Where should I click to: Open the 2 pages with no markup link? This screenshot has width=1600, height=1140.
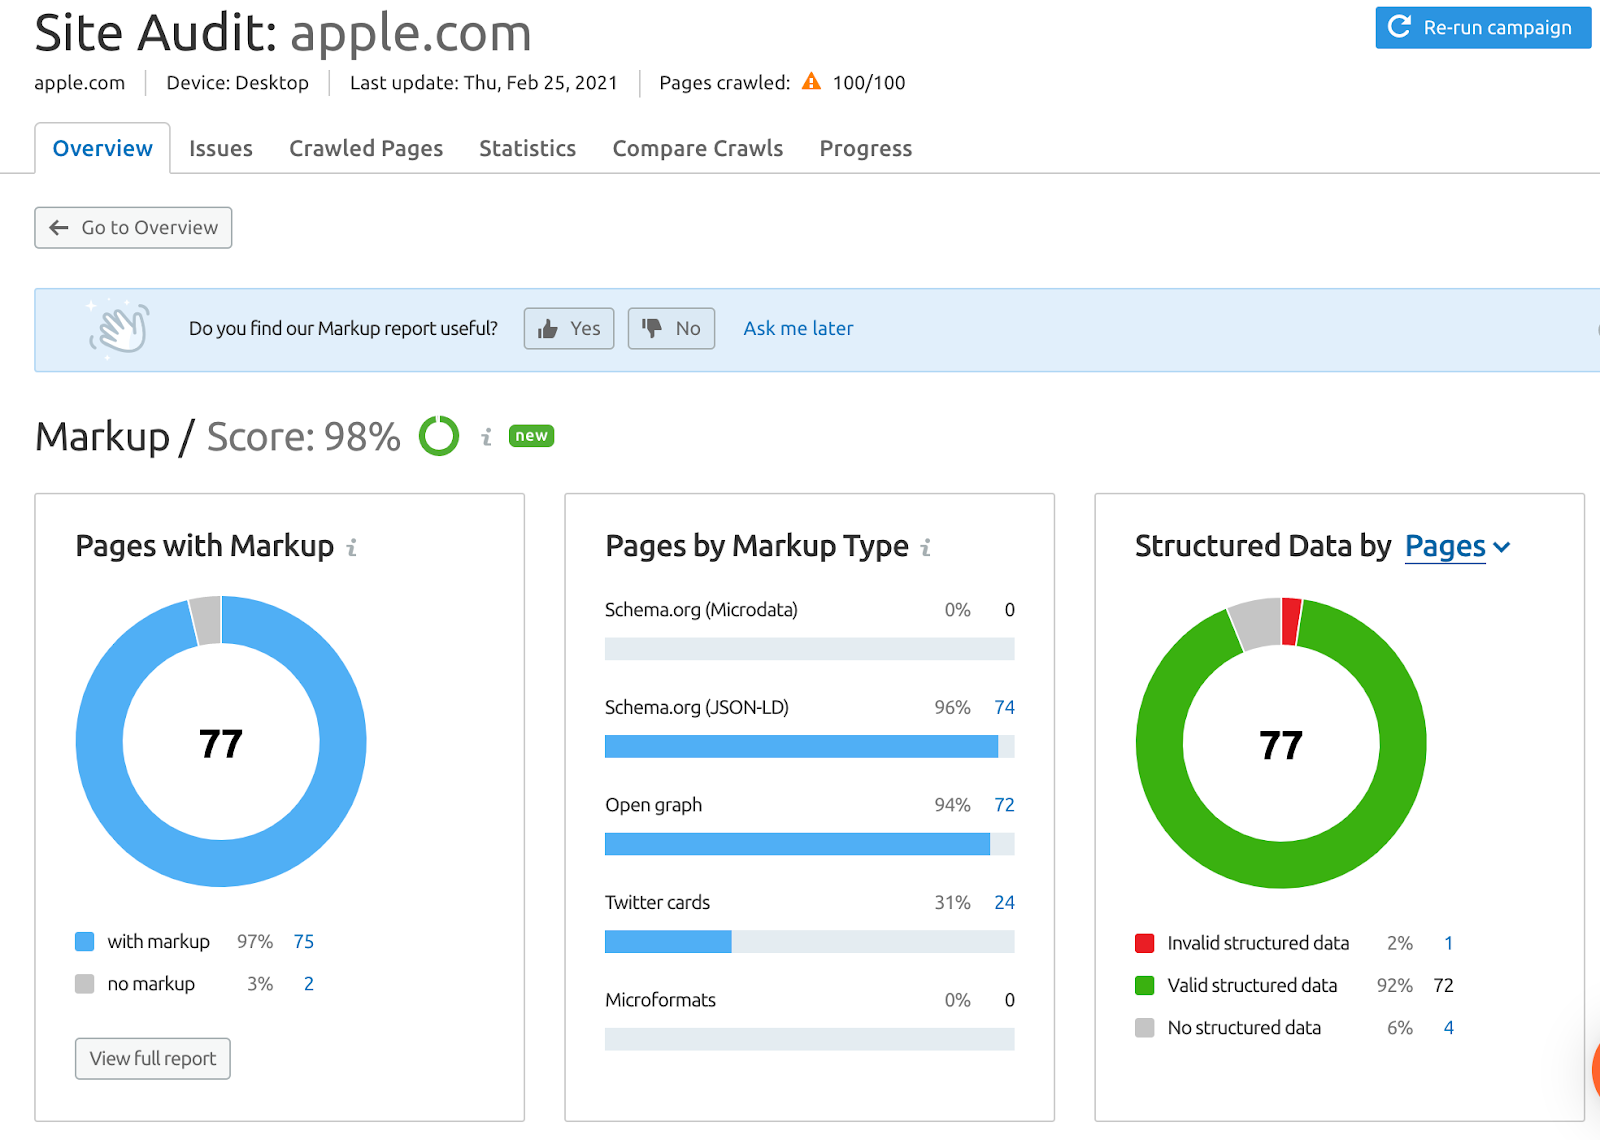(x=309, y=984)
